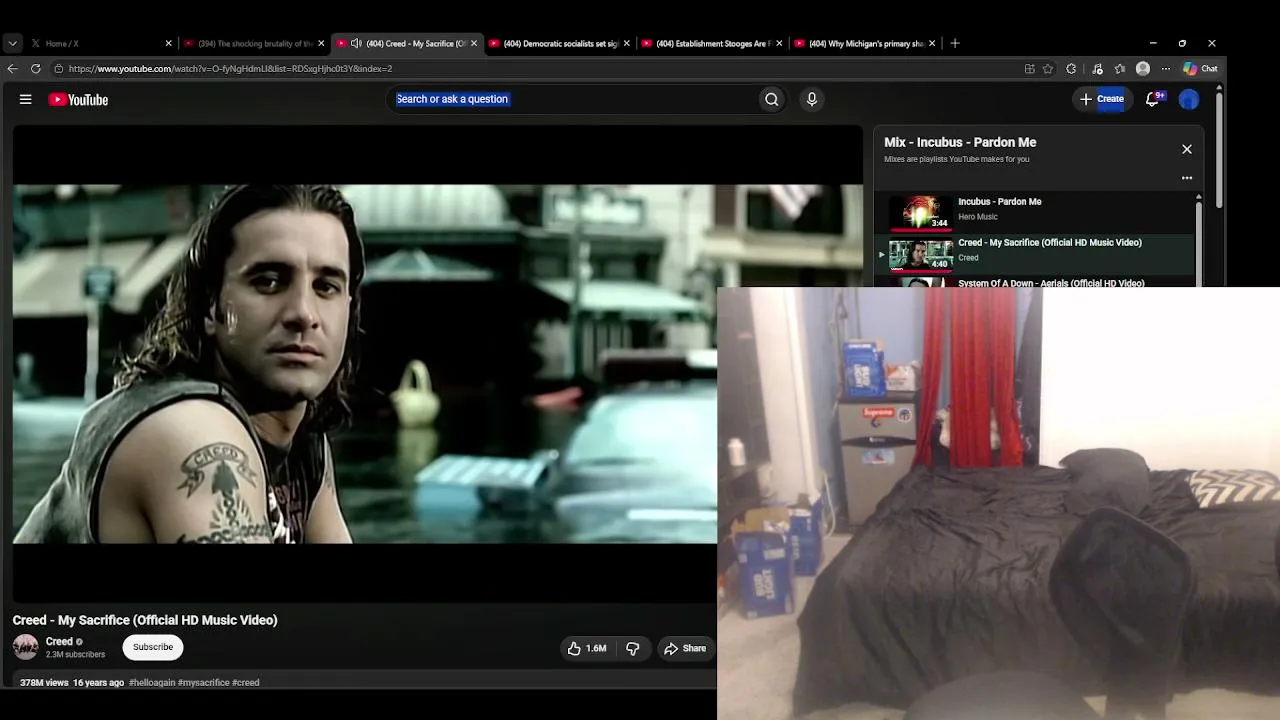The image size is (1280, 720).
Task: Switch to 'Establishment Stooges Are' tab
Action: (x=711, y=43)
